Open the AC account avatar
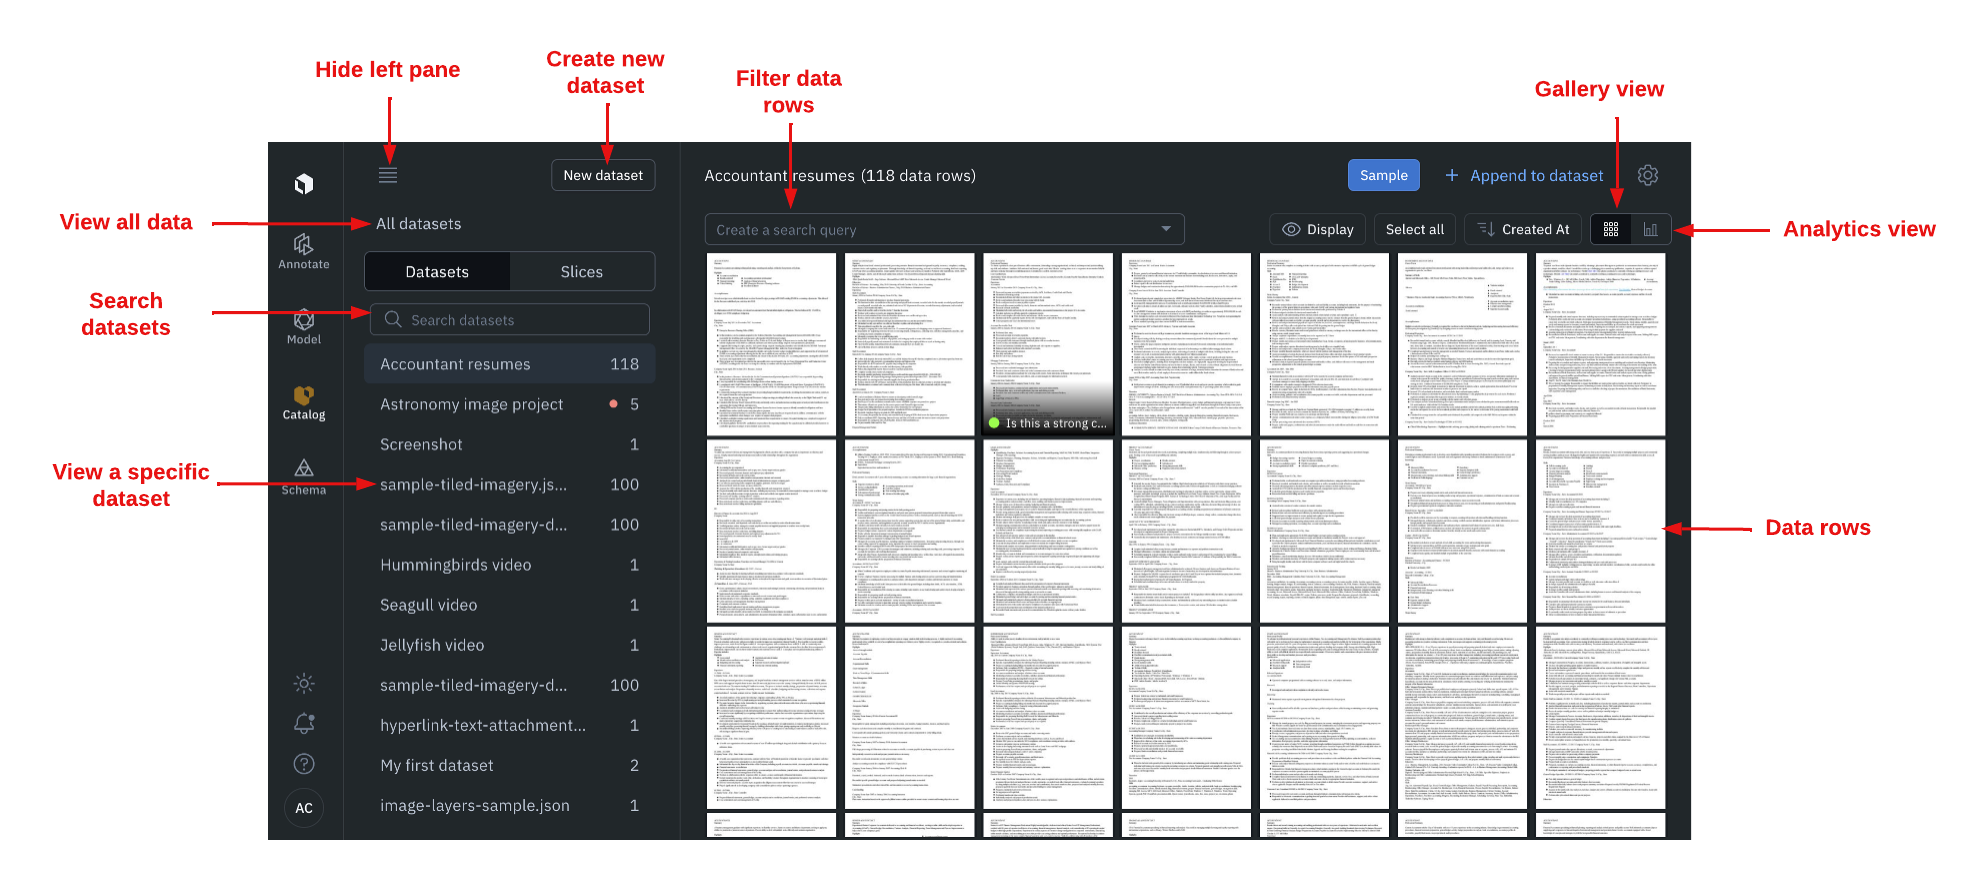The width and height of the screenshot is (1986, 880). 304,808
